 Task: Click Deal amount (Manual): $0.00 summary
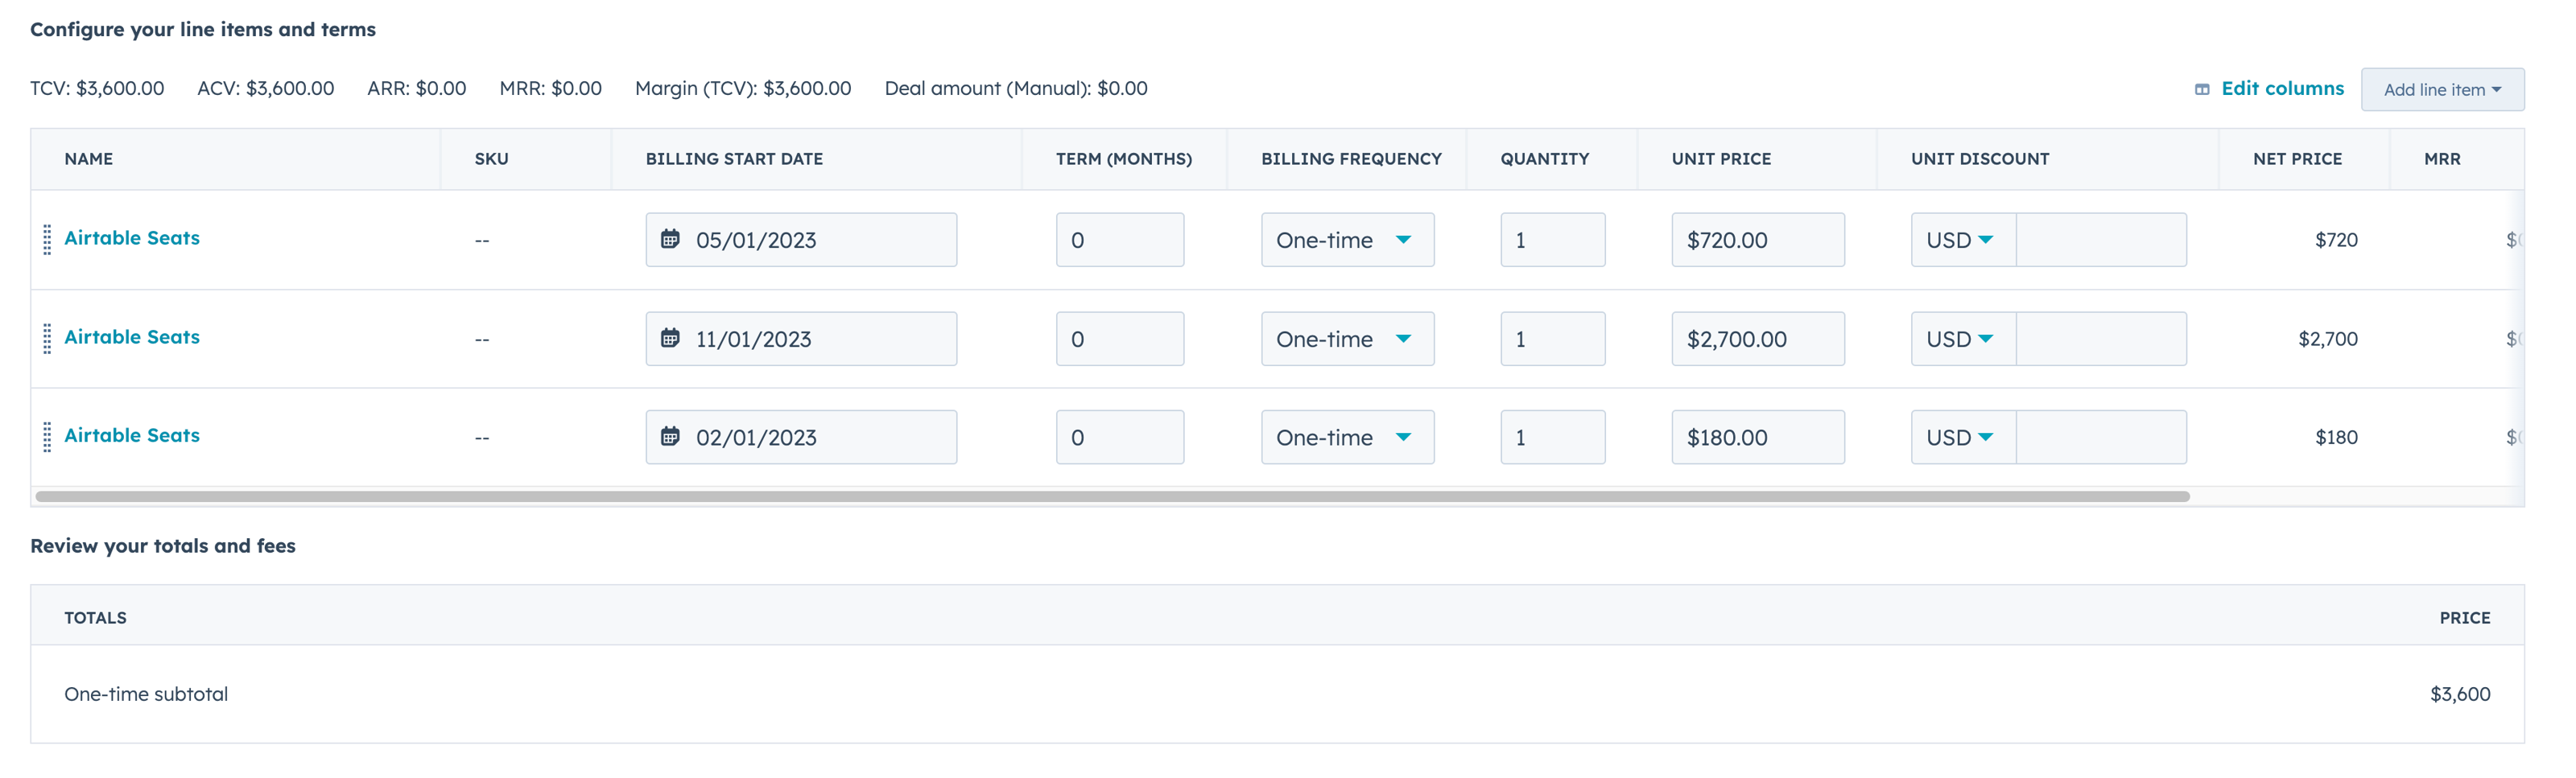tap(1016, 88)
